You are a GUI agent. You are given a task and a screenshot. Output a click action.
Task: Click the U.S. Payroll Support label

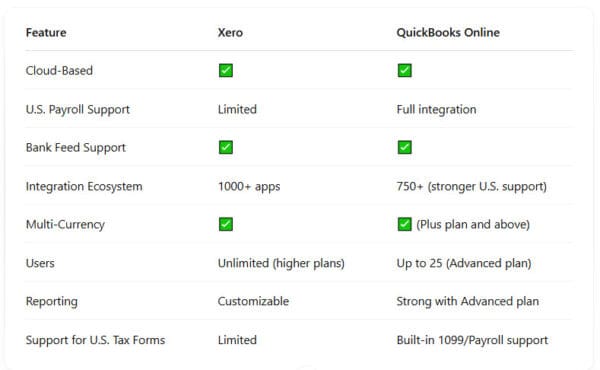pyautogui.click(x=78, y=110)
